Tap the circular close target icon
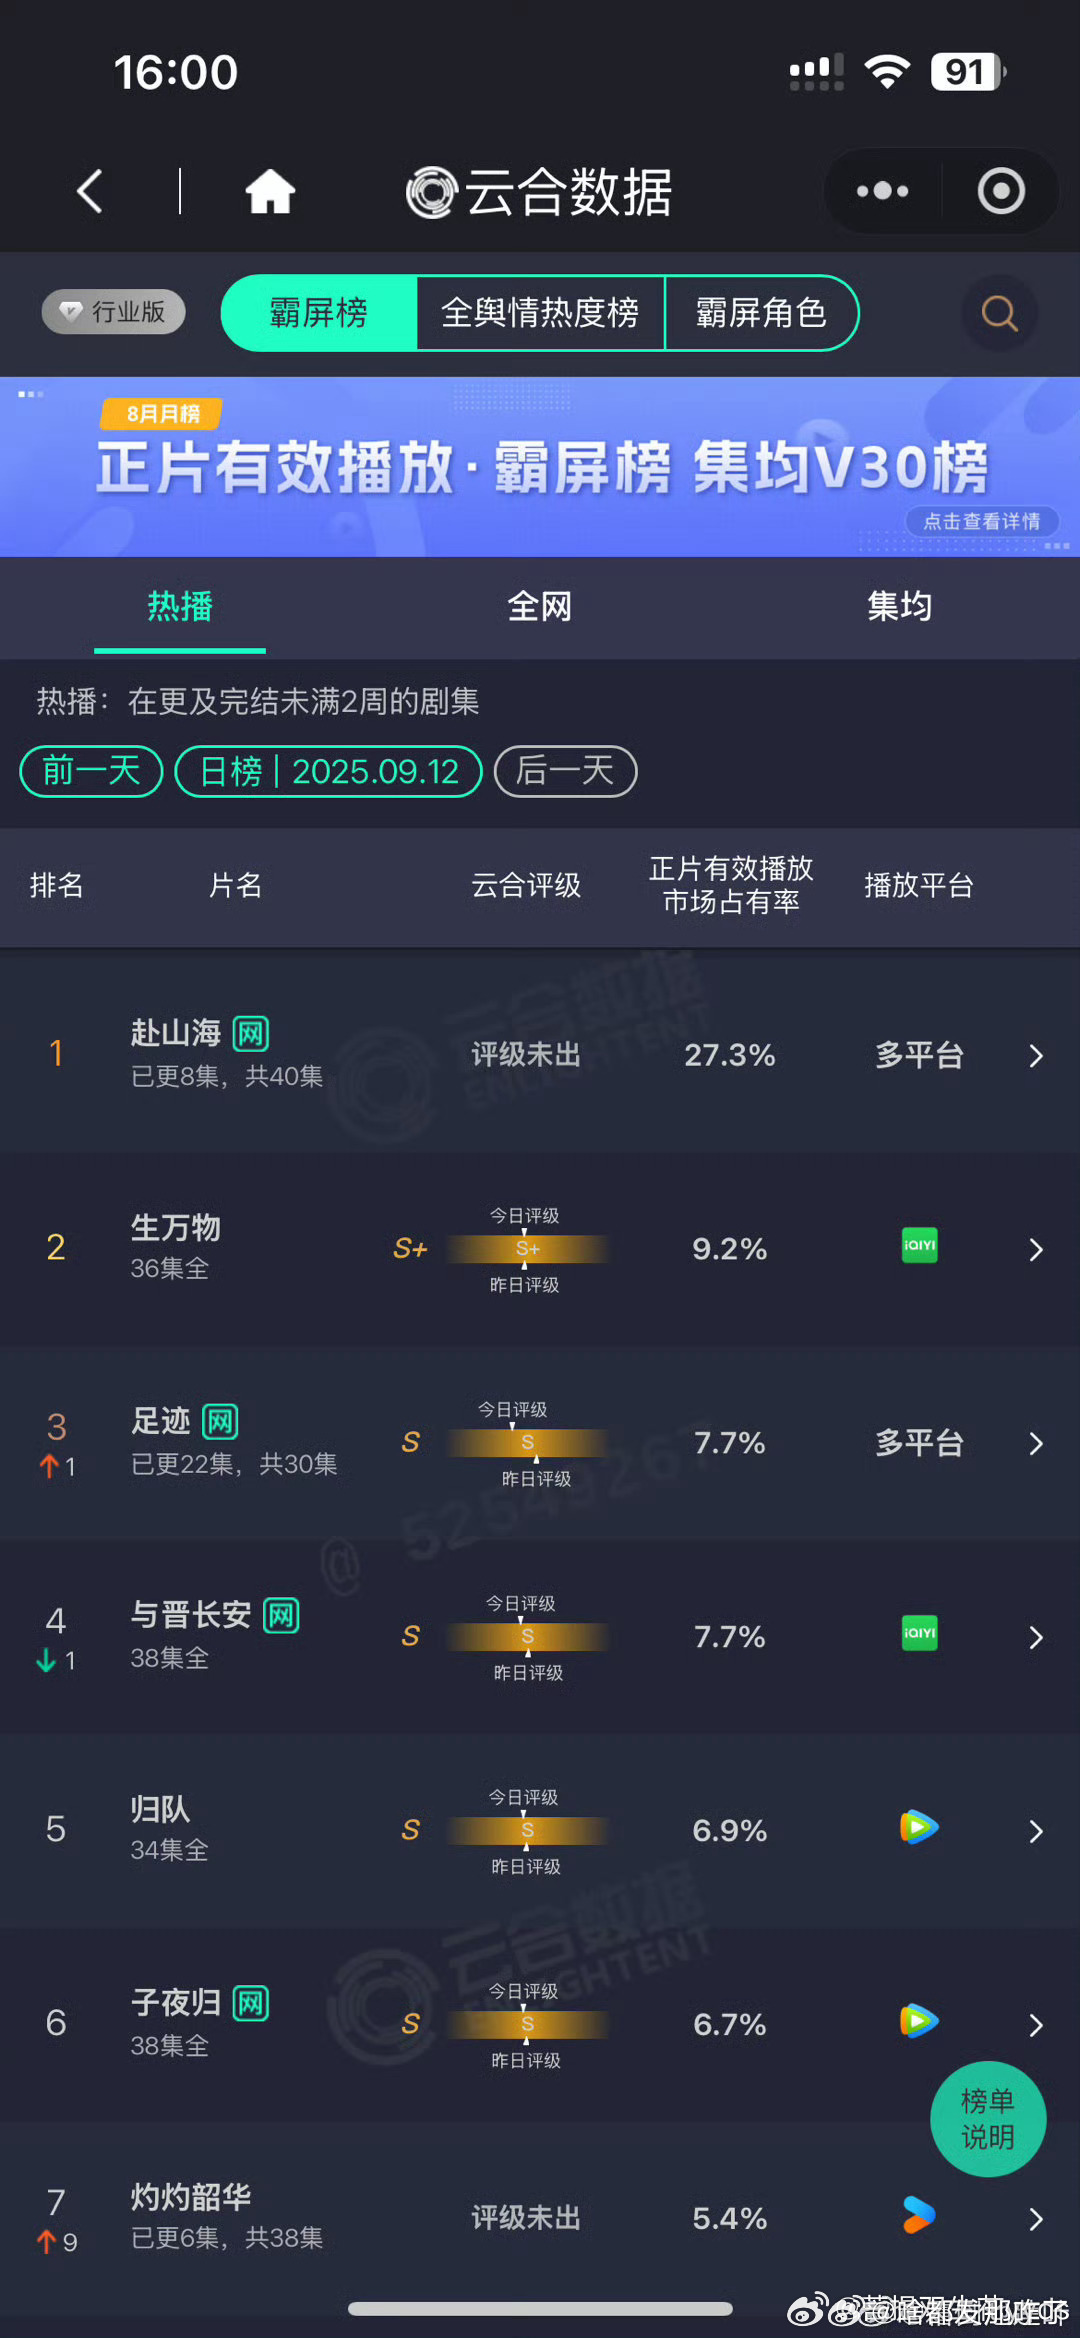The width and height of the screenshot is (1080, 2338). coord(1001,191)
